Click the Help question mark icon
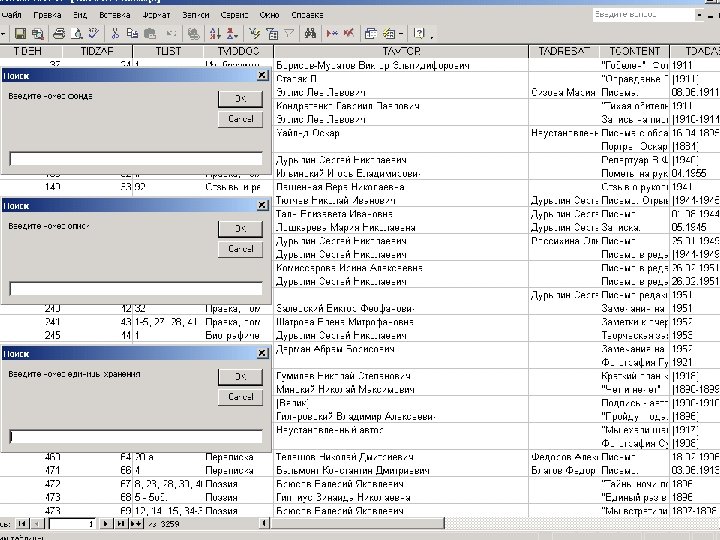This screenshot has height=540, width=720. click(x=418, y=33)
